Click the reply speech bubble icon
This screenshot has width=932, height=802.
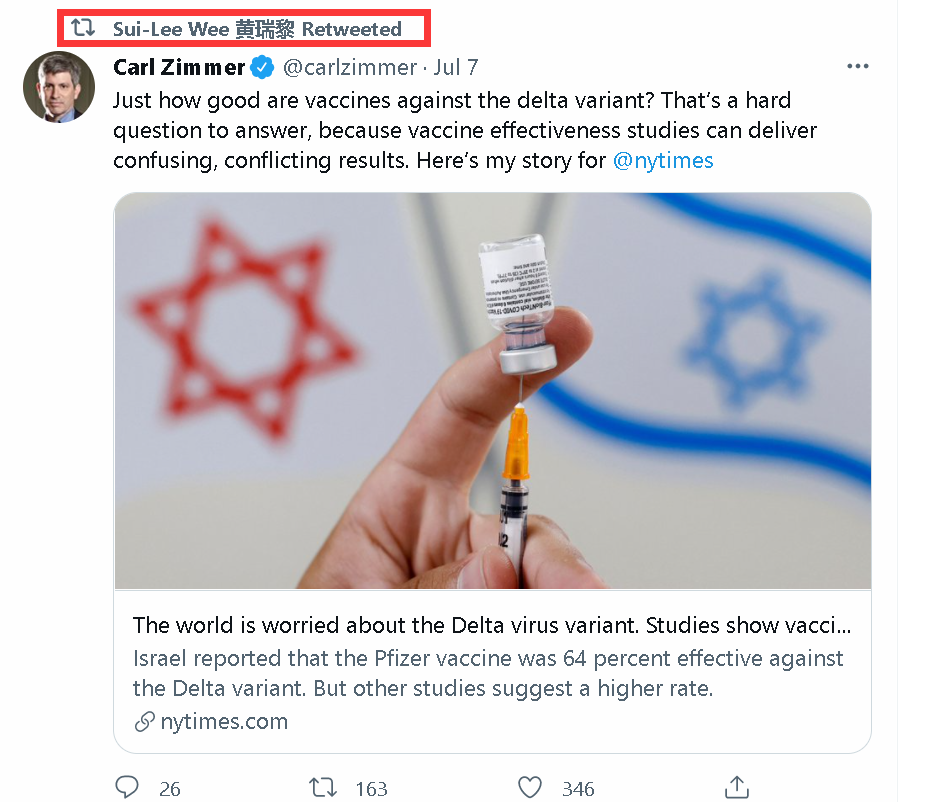[x=127, y=788]
